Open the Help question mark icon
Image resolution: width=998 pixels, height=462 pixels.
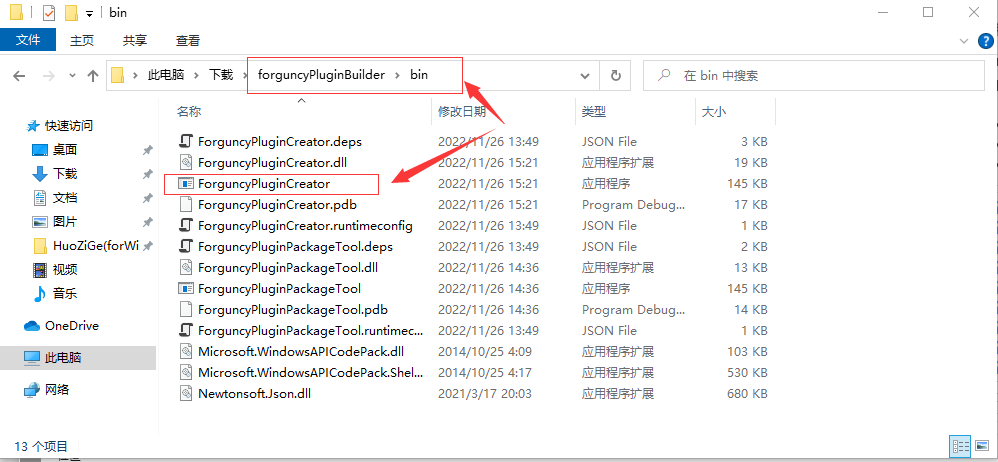pyautogui.click(x=985, y=41)
